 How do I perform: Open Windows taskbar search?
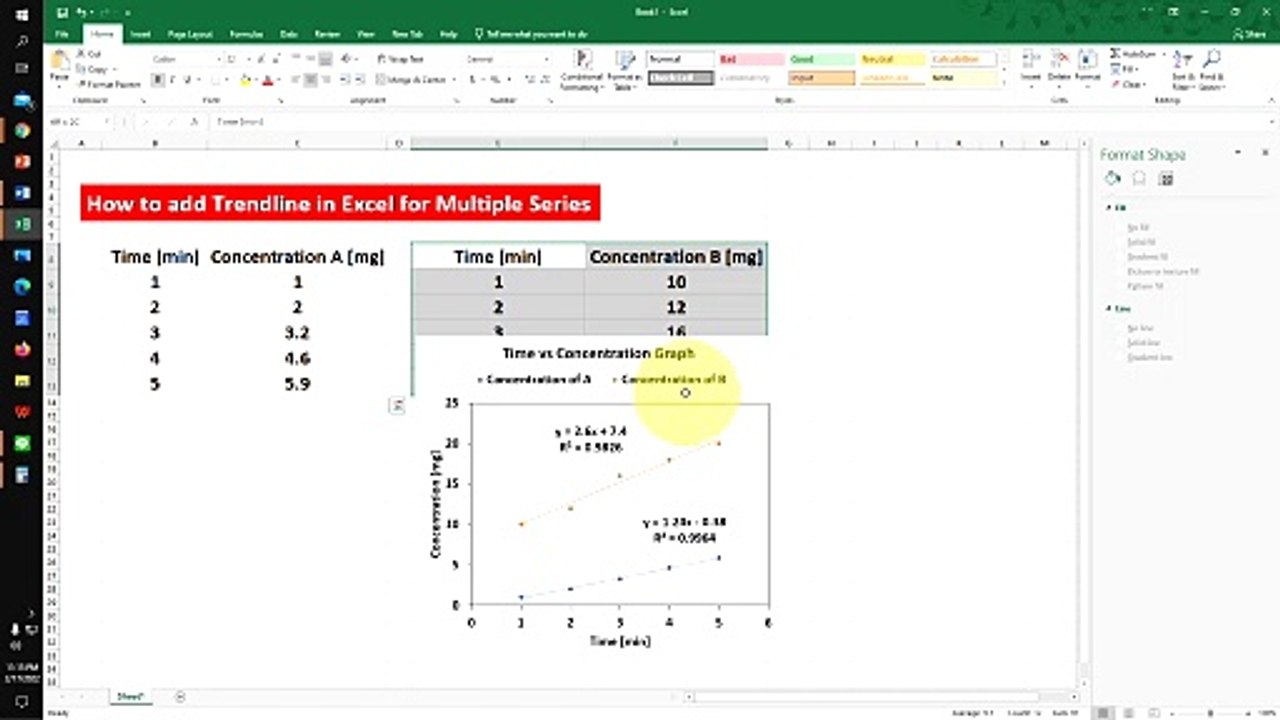[x=21, y=40]
